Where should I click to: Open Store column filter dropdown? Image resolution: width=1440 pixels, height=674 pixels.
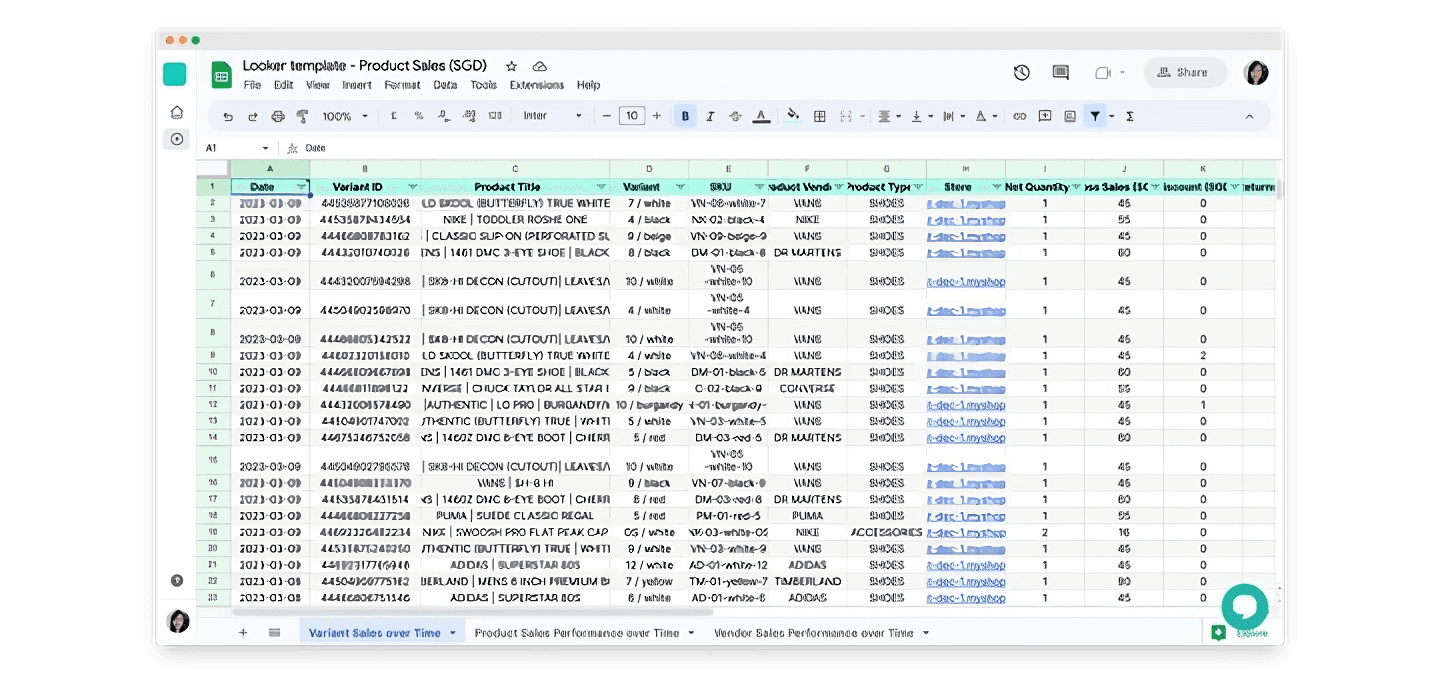tap(997, 187)
